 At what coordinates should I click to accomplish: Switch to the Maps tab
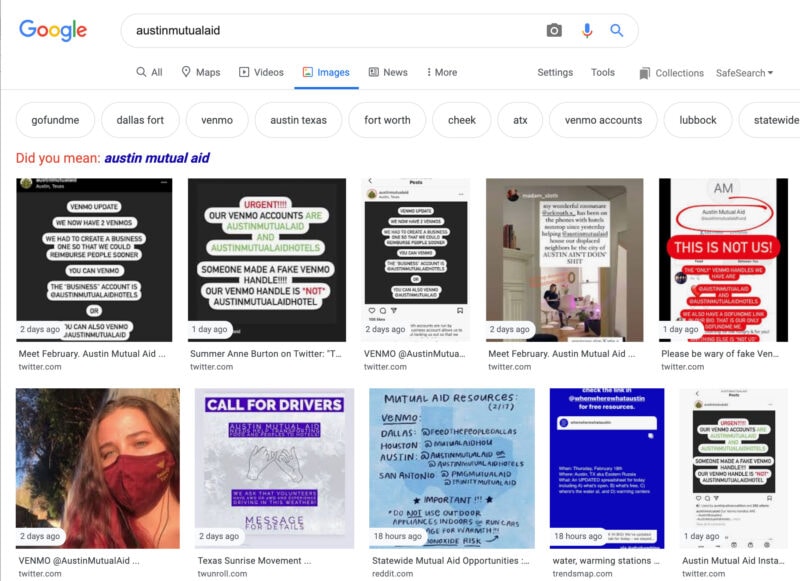[201, 72]
